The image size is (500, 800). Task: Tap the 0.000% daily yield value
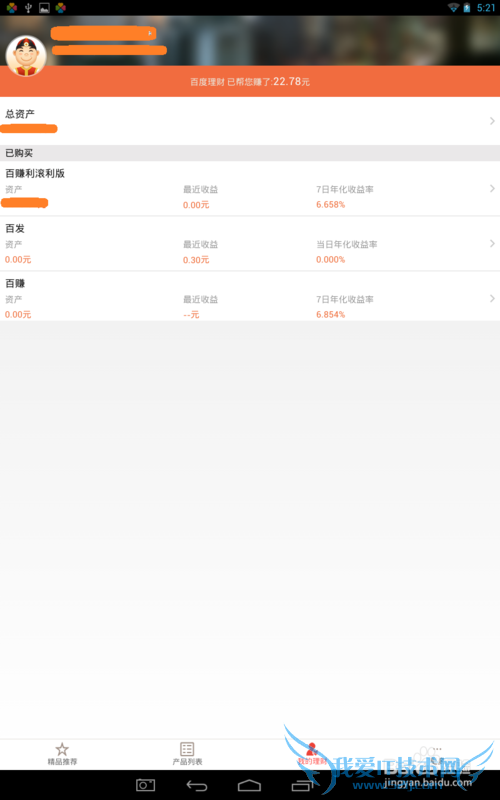pyautogui.click(x=331, y=260)
